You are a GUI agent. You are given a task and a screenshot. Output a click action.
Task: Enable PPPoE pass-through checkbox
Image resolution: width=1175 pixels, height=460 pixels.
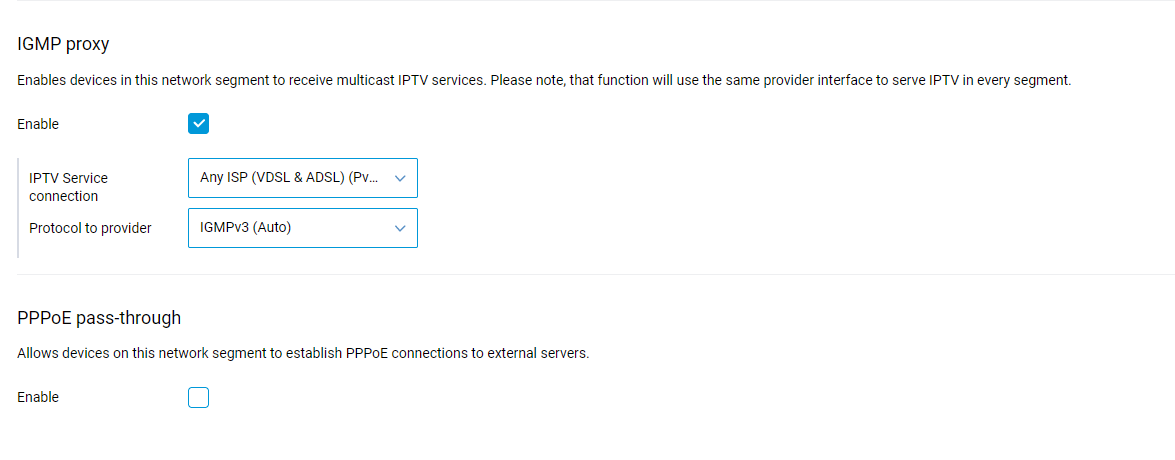[199, 397]
